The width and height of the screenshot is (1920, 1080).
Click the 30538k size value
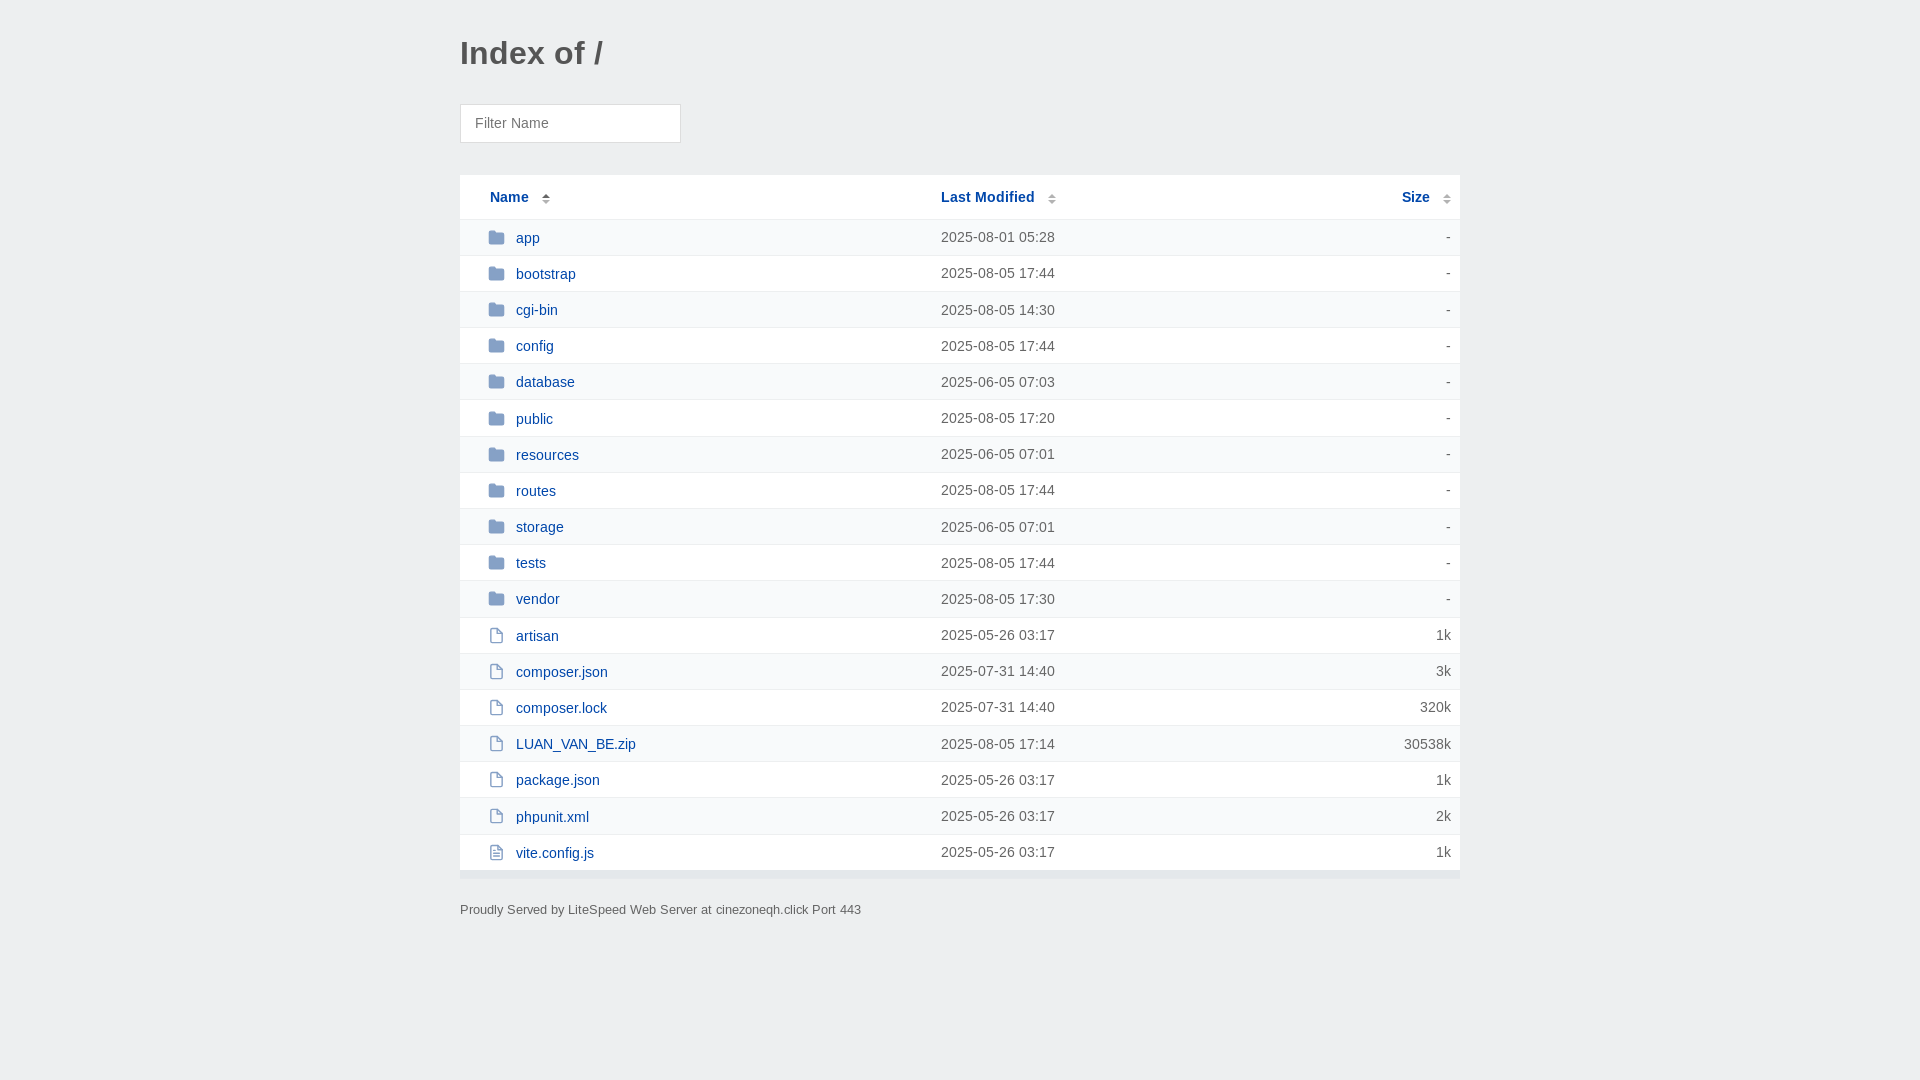[x=1427, y=744]
